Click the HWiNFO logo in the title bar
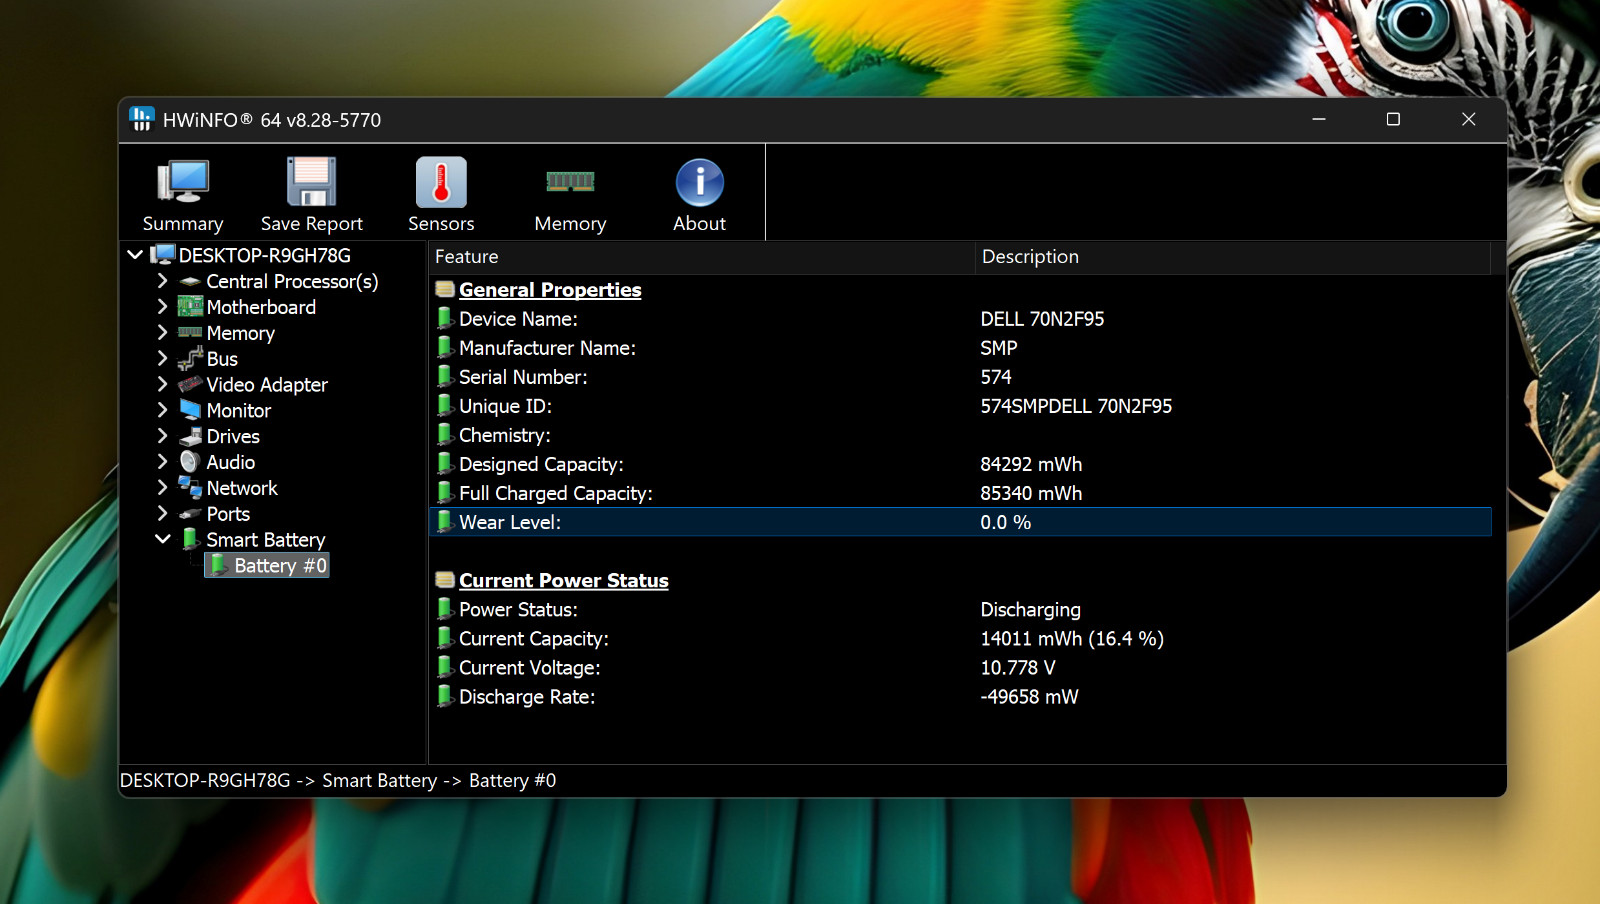This screenshot has width=1600, height=904. (142, 119)
